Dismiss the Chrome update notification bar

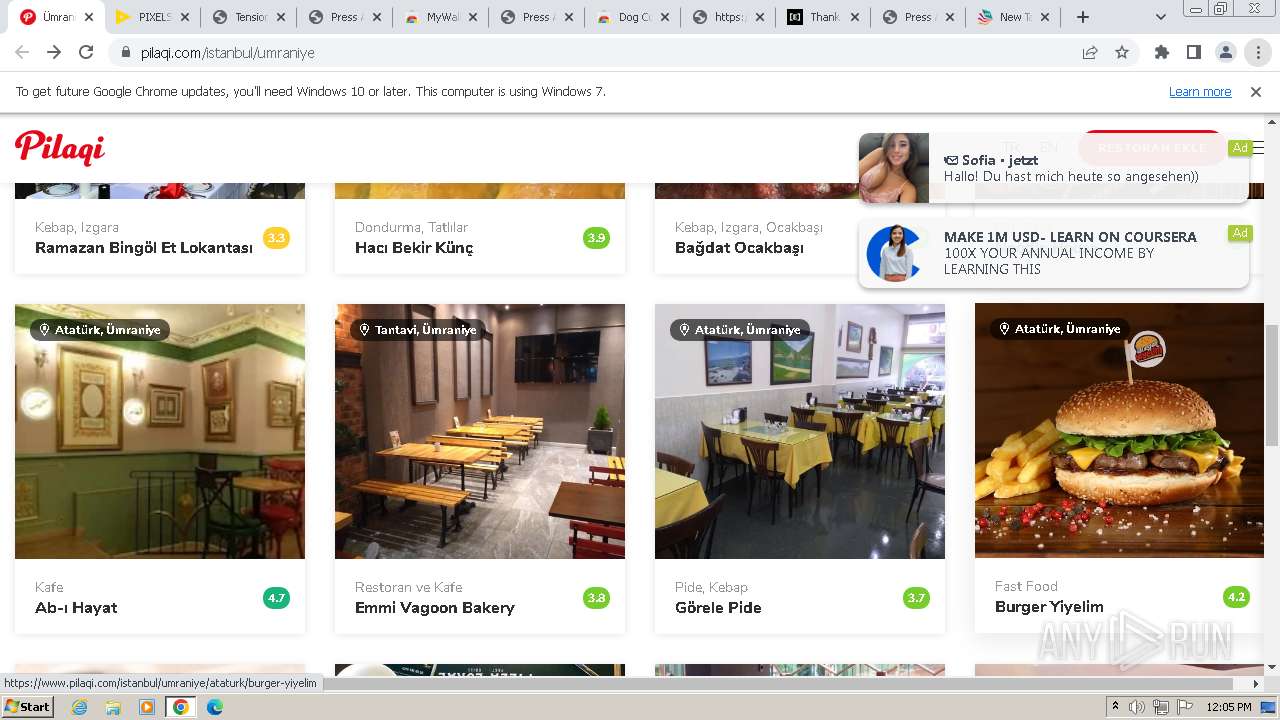coord(1256,92)
